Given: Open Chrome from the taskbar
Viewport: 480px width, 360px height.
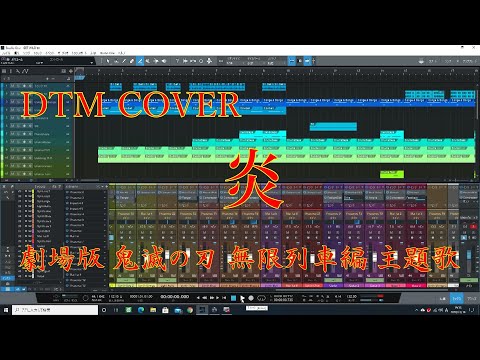Looking at the screenshot, I should click(190, 310).
